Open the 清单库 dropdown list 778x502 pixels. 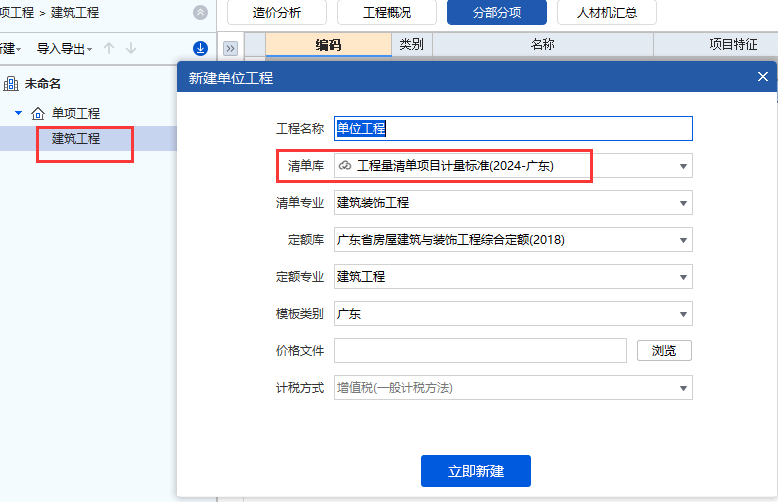click(683, 166)
